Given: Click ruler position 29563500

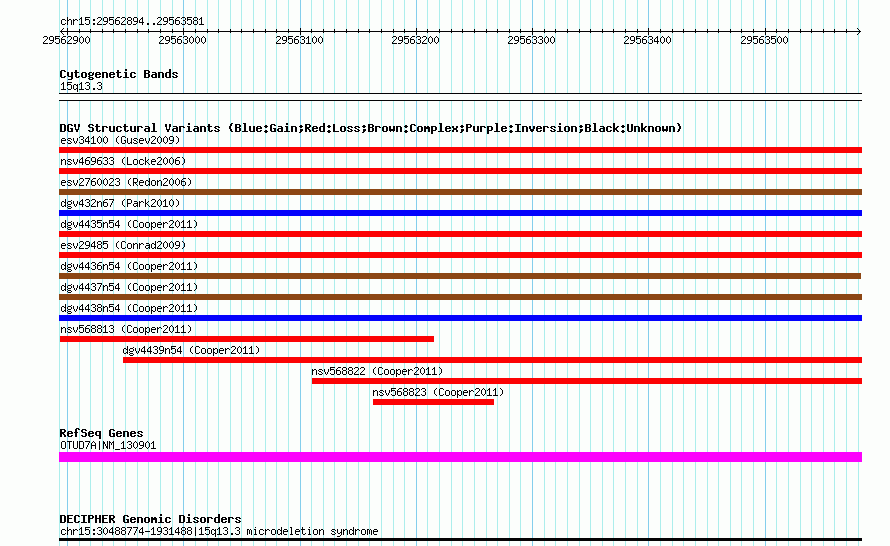Looking at the screenshot, I should pos(764,40).
